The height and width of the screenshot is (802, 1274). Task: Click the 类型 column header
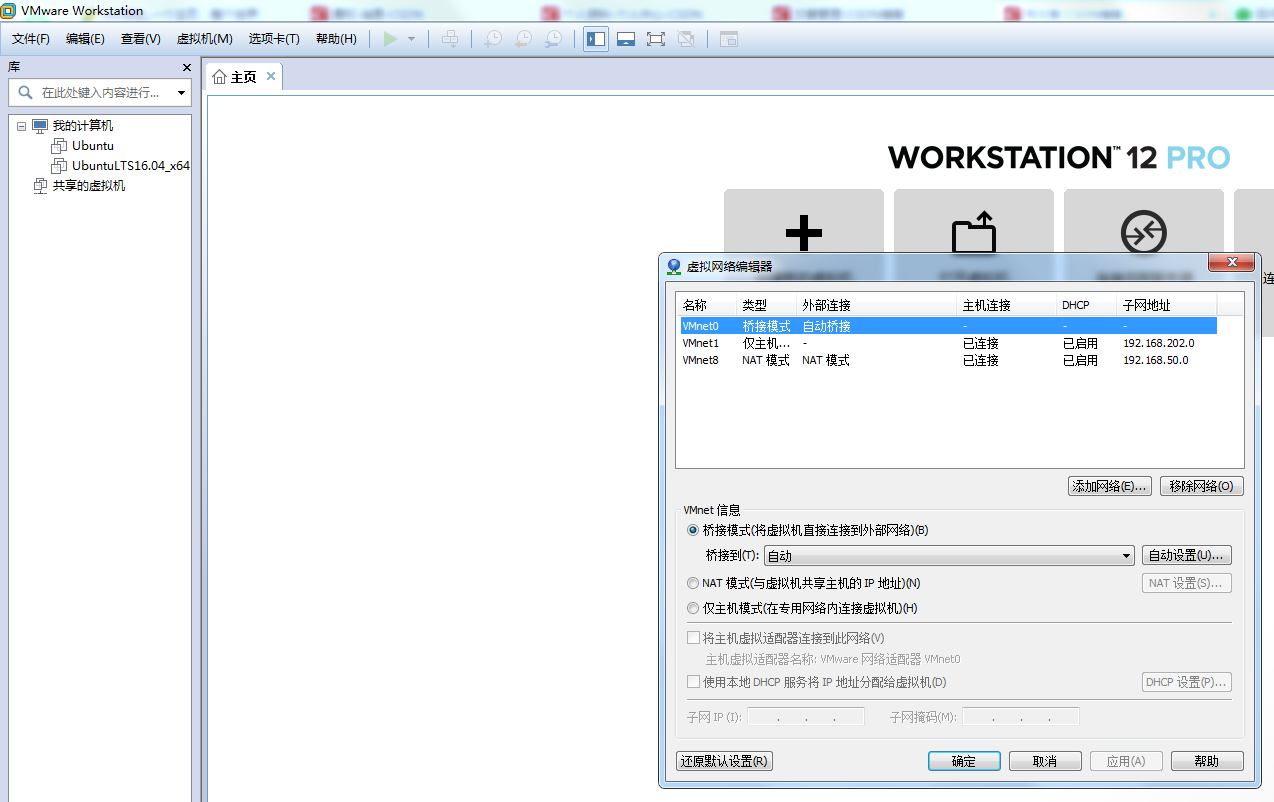(767, 305)
